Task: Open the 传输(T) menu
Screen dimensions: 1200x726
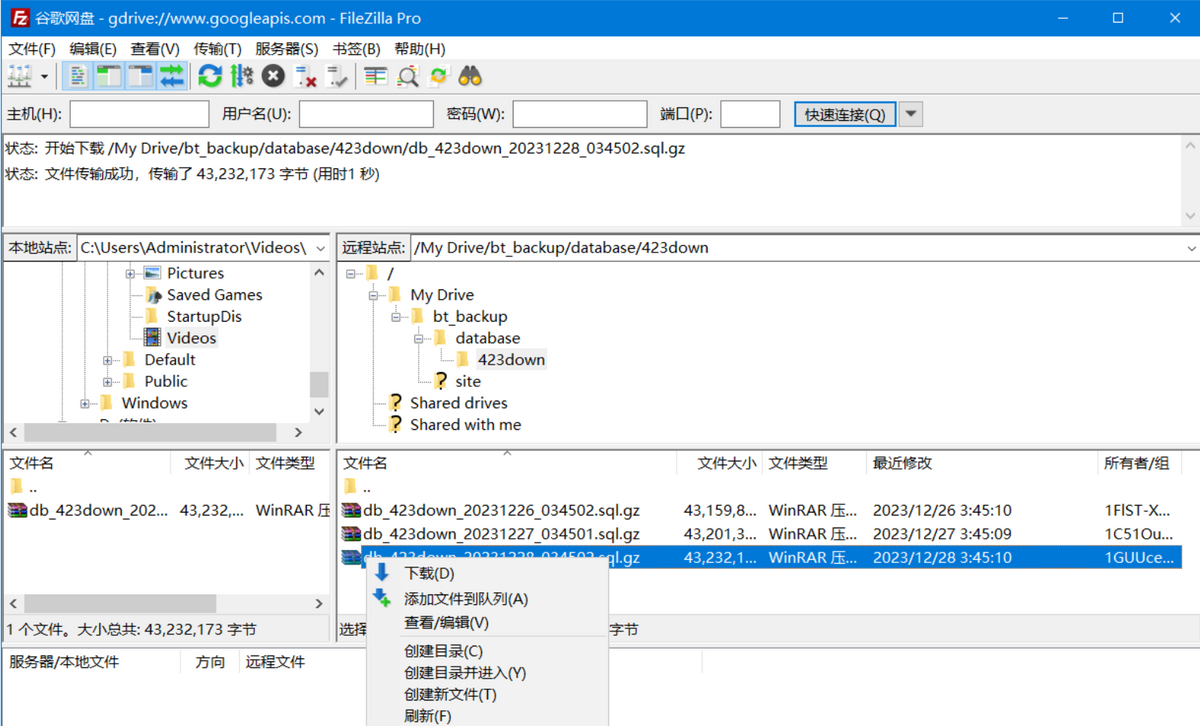Action: click(217, 49)
